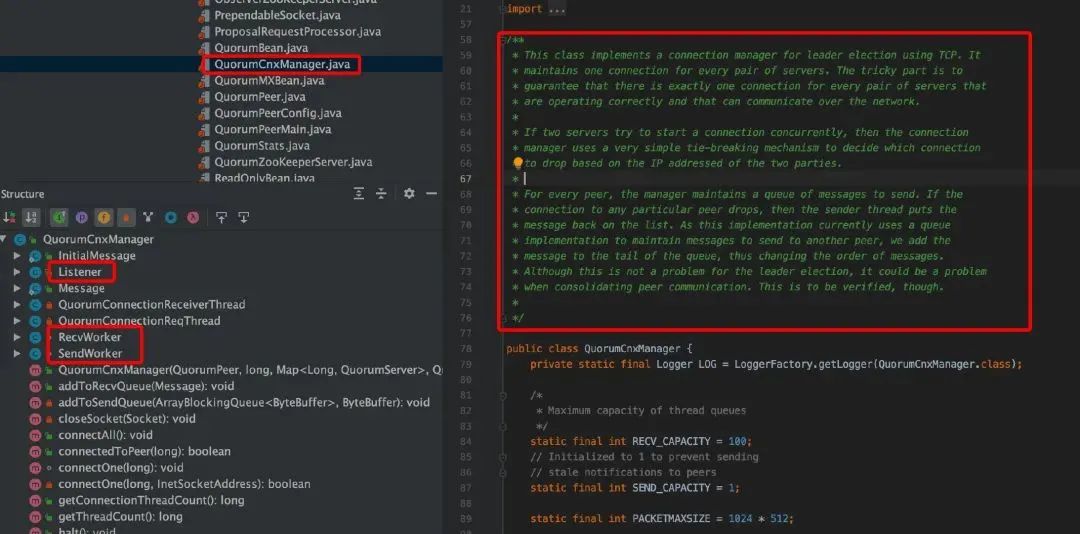
Task: Click the method icon beside addToSendQueue
Action: [35, 402]
